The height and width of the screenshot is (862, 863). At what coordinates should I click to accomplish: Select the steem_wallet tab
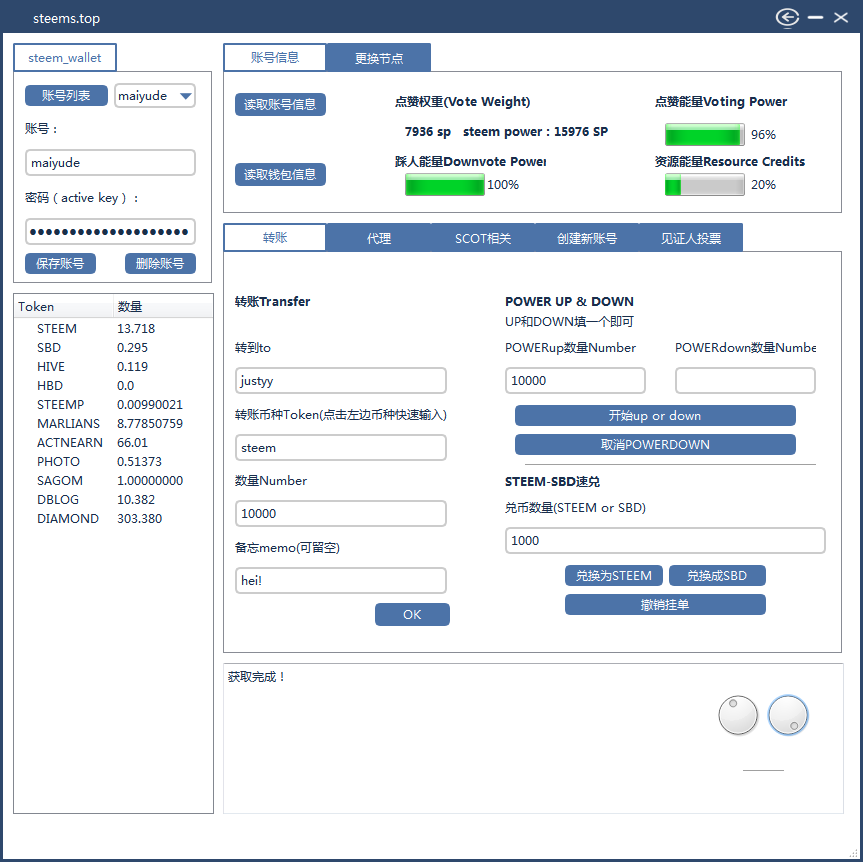[65, 57]
